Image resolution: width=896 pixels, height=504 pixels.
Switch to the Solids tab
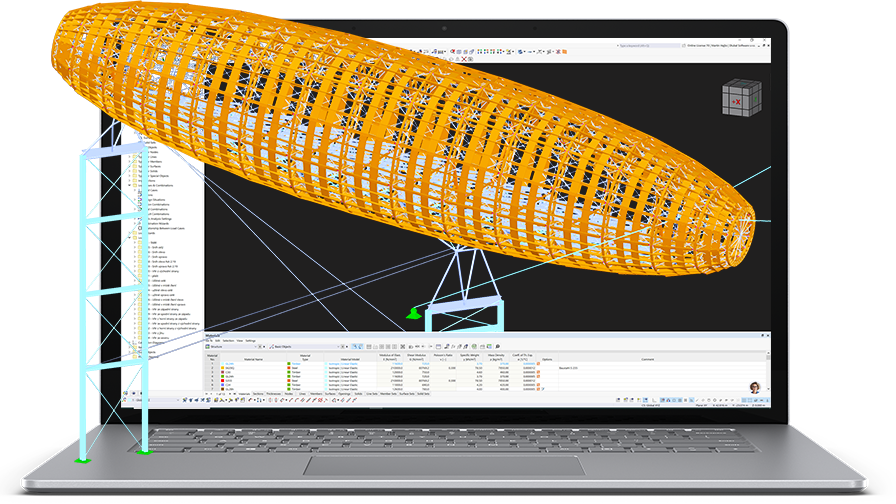(x=358, y=394)
